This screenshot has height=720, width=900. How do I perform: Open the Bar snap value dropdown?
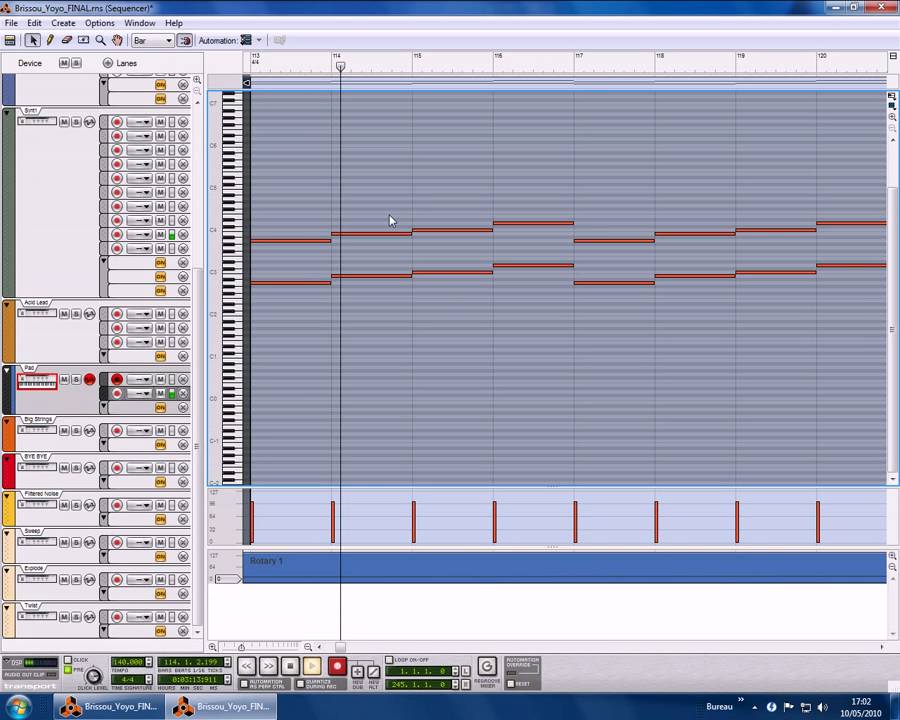click(x=152, y=40)
